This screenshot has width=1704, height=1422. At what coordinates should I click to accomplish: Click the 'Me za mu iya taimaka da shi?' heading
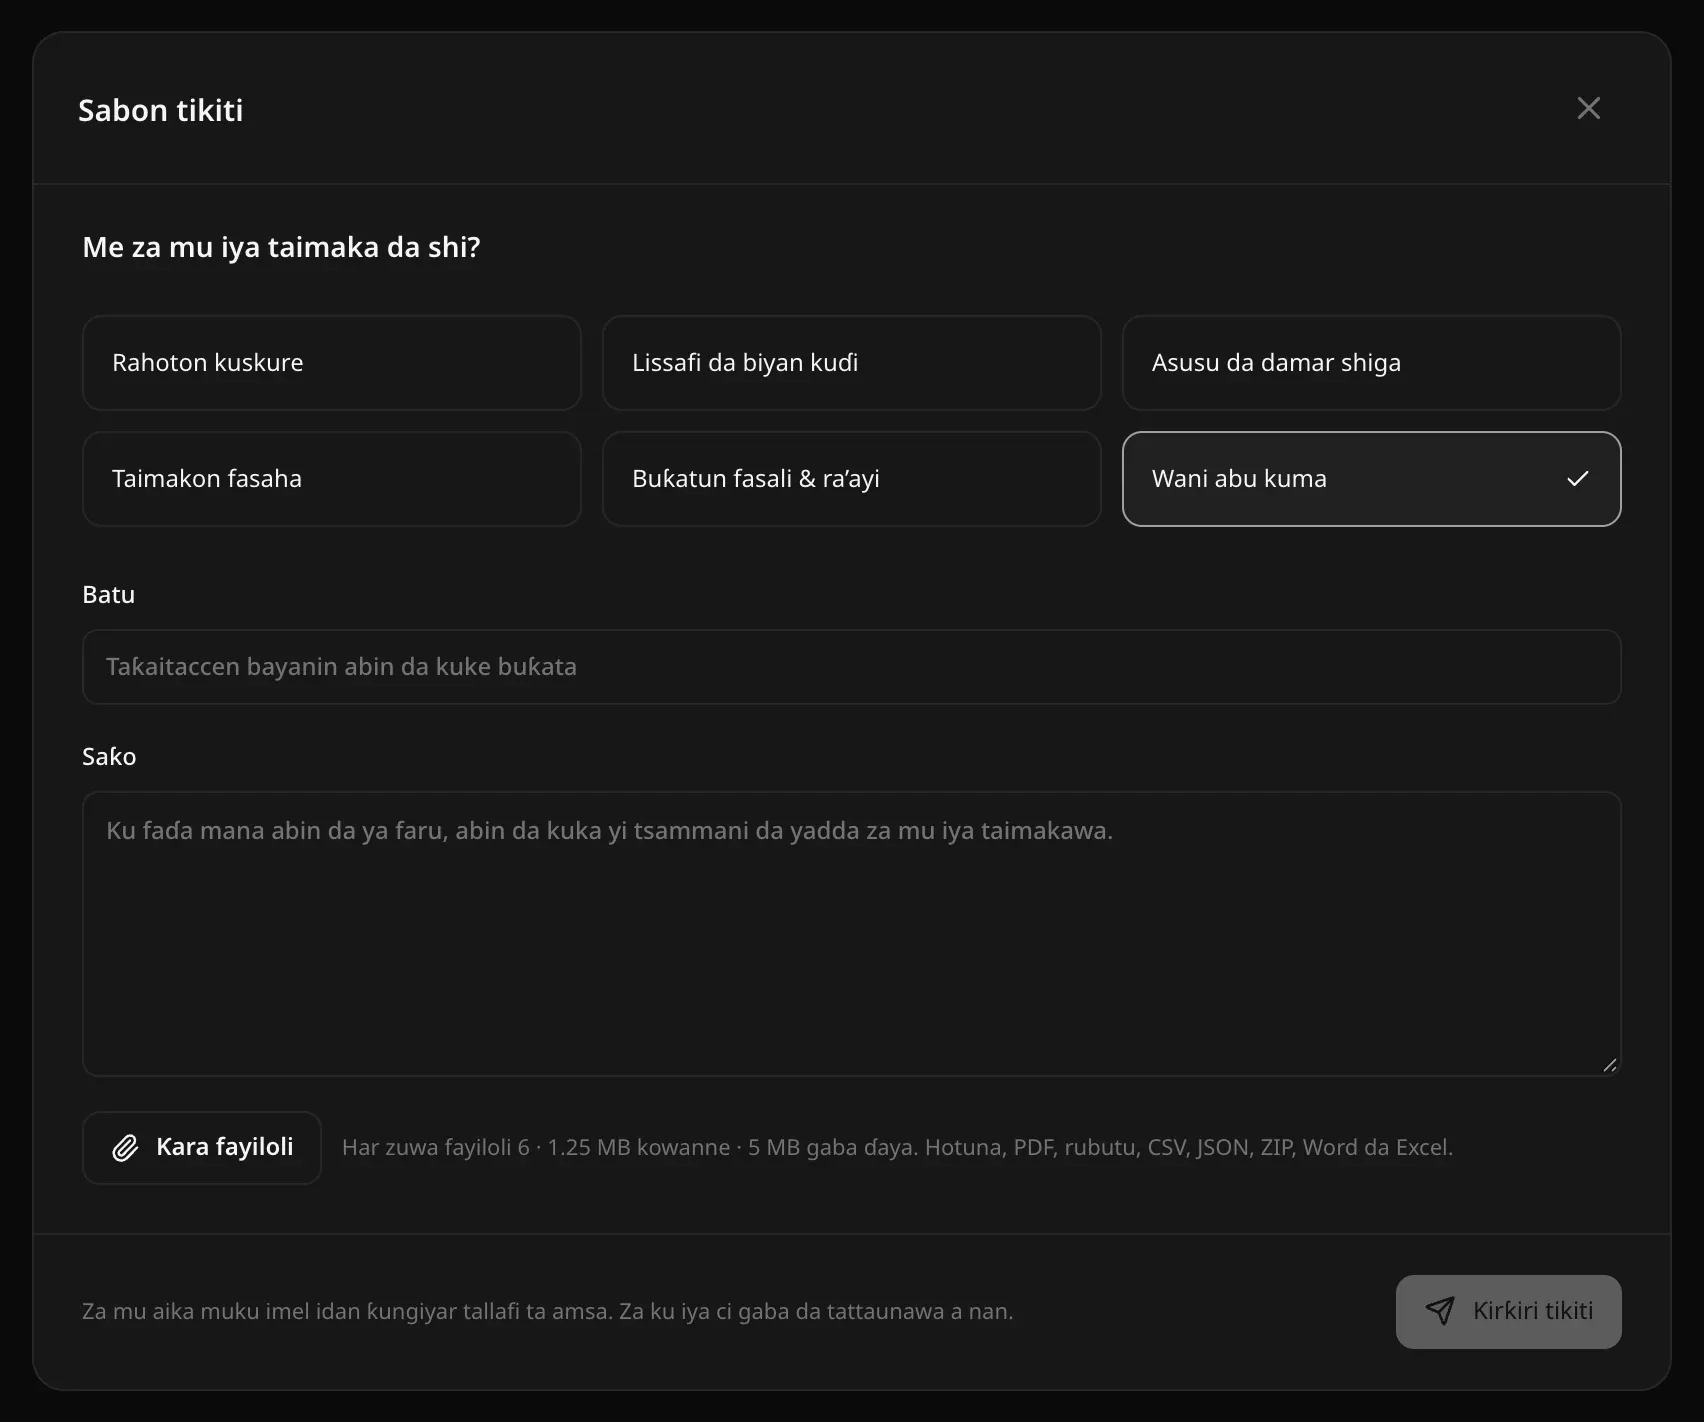pos(281,247)
